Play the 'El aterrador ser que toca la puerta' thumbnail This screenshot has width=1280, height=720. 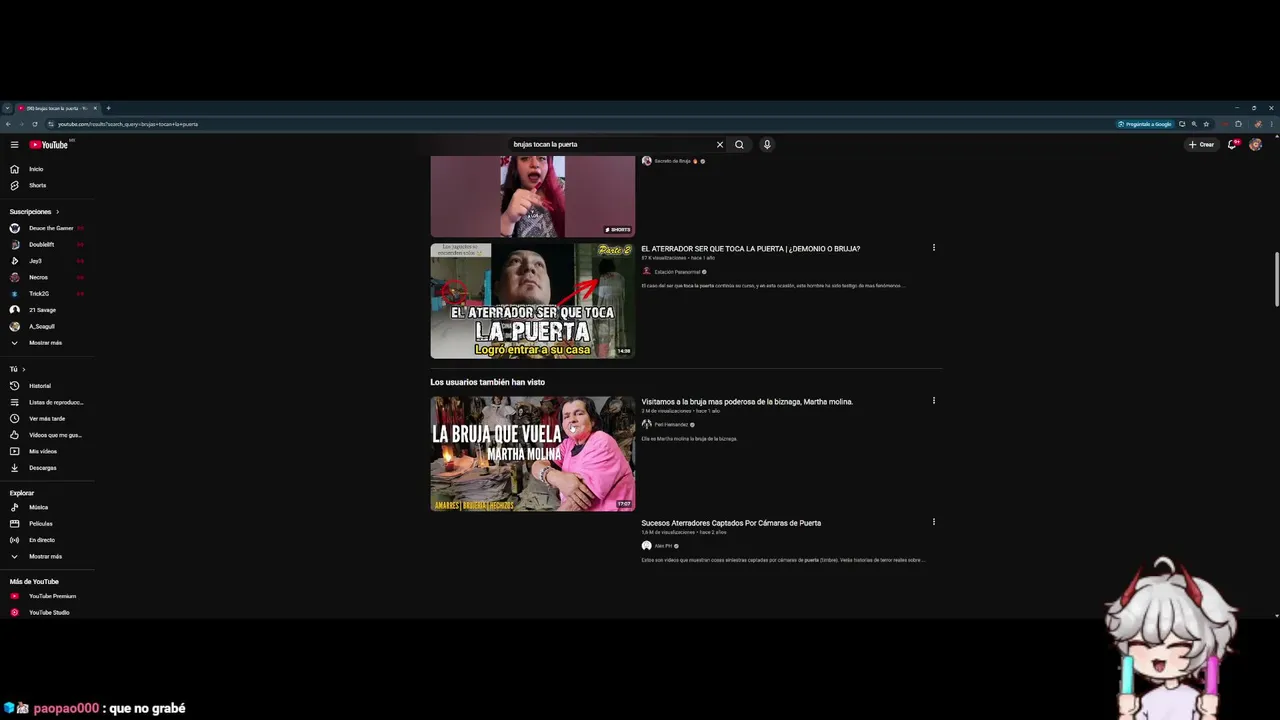pos(532,301)
